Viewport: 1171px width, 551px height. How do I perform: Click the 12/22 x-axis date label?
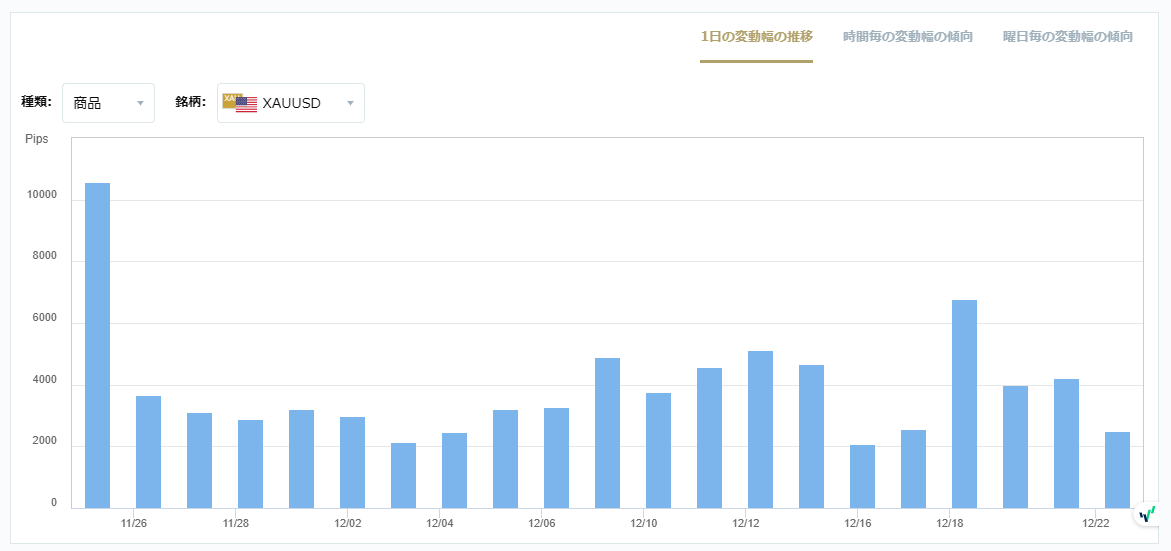click(1096, 523)
